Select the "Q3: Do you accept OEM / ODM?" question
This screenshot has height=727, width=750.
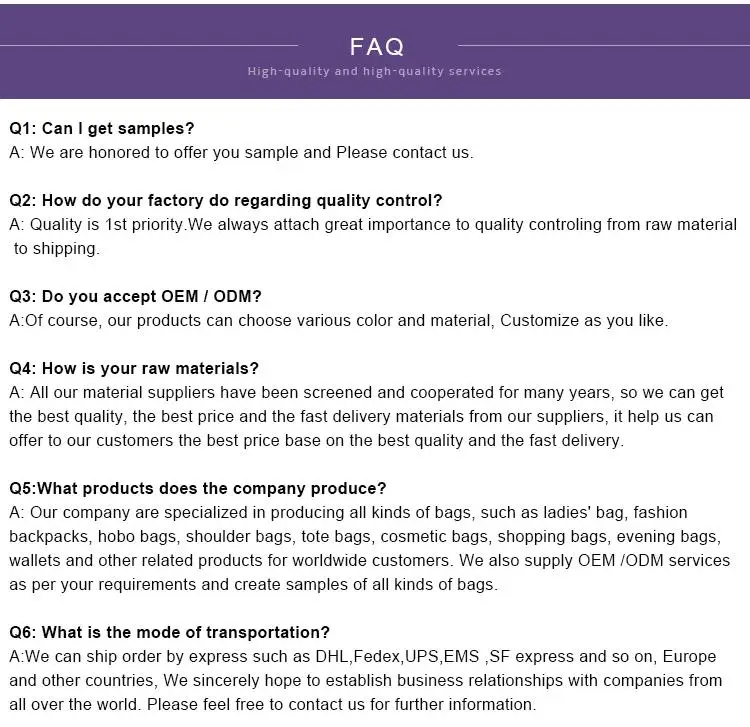[x=136, y=297]
